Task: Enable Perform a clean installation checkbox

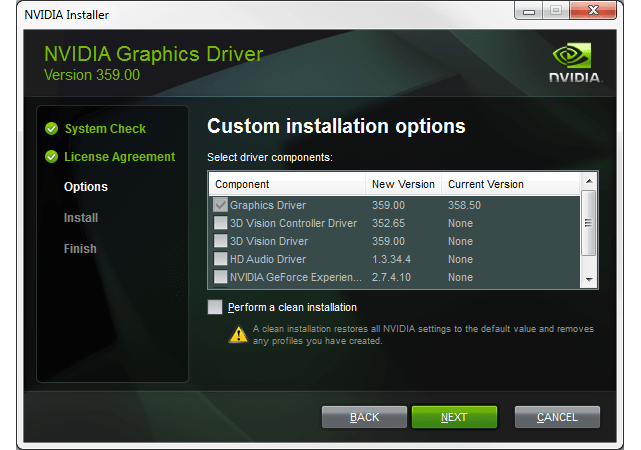Action: [215, 307]
